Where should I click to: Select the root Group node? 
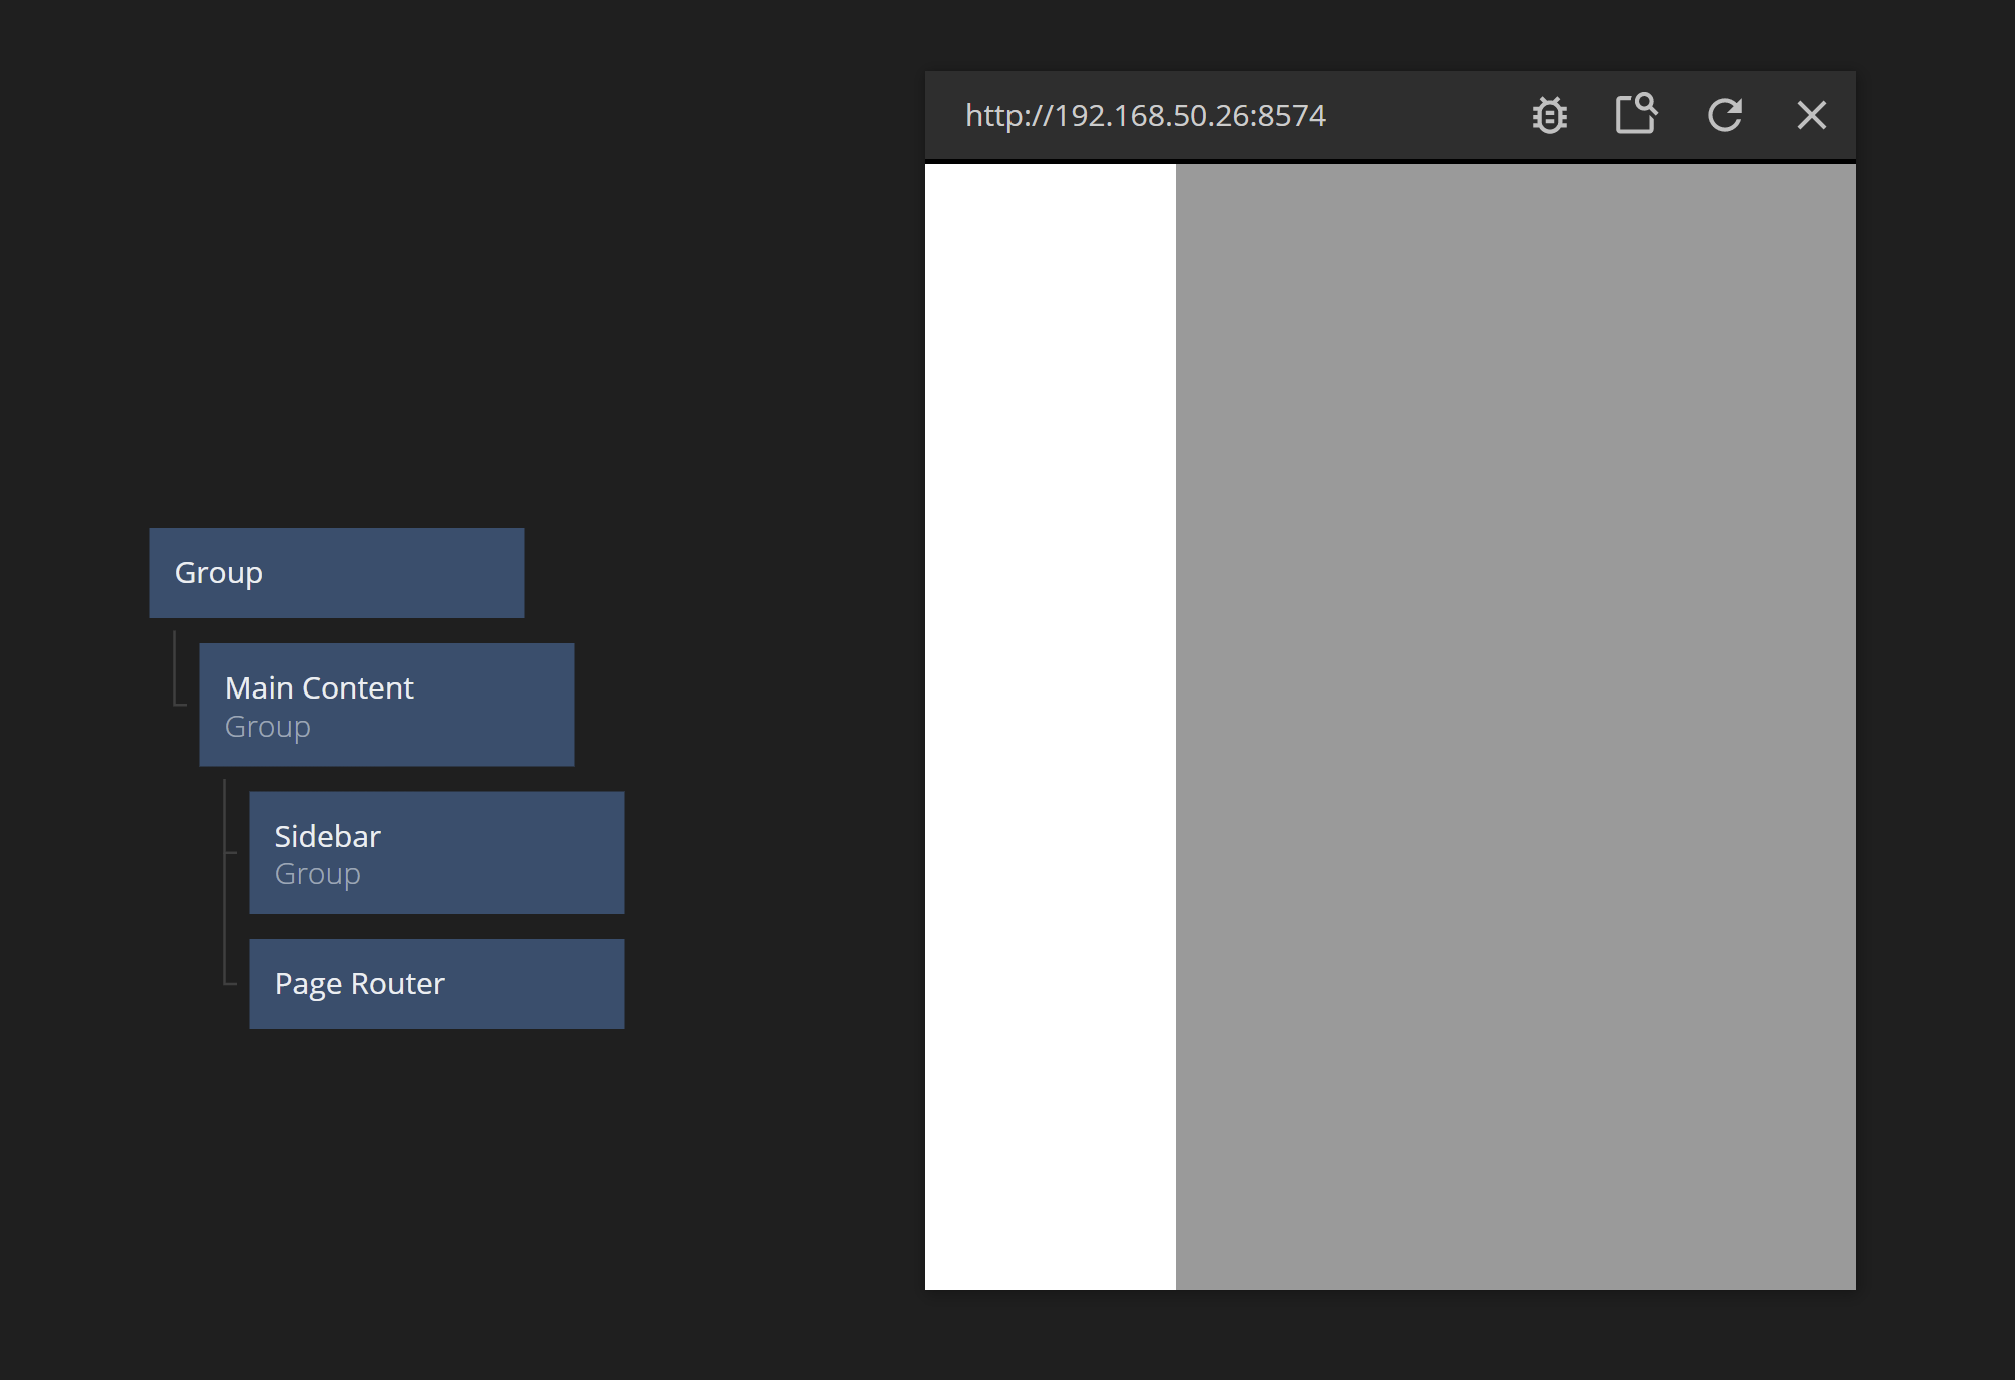336,573
